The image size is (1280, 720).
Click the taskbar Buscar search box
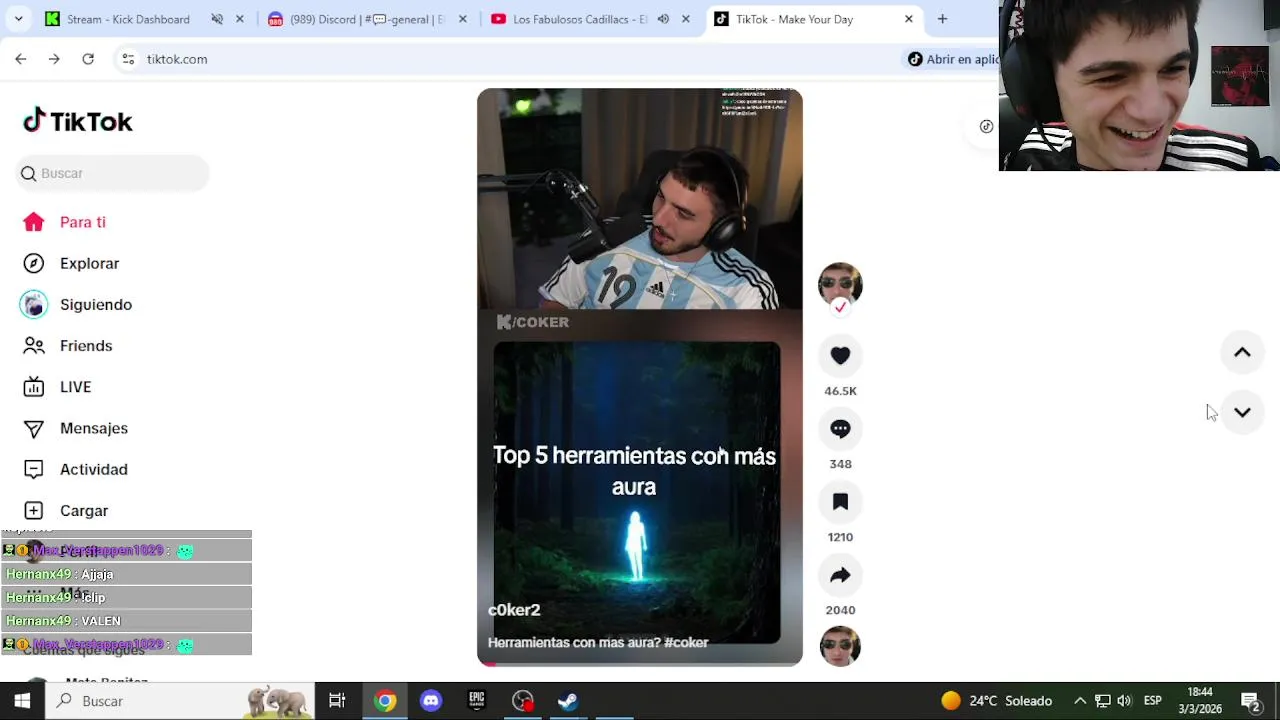coord(180,701)
